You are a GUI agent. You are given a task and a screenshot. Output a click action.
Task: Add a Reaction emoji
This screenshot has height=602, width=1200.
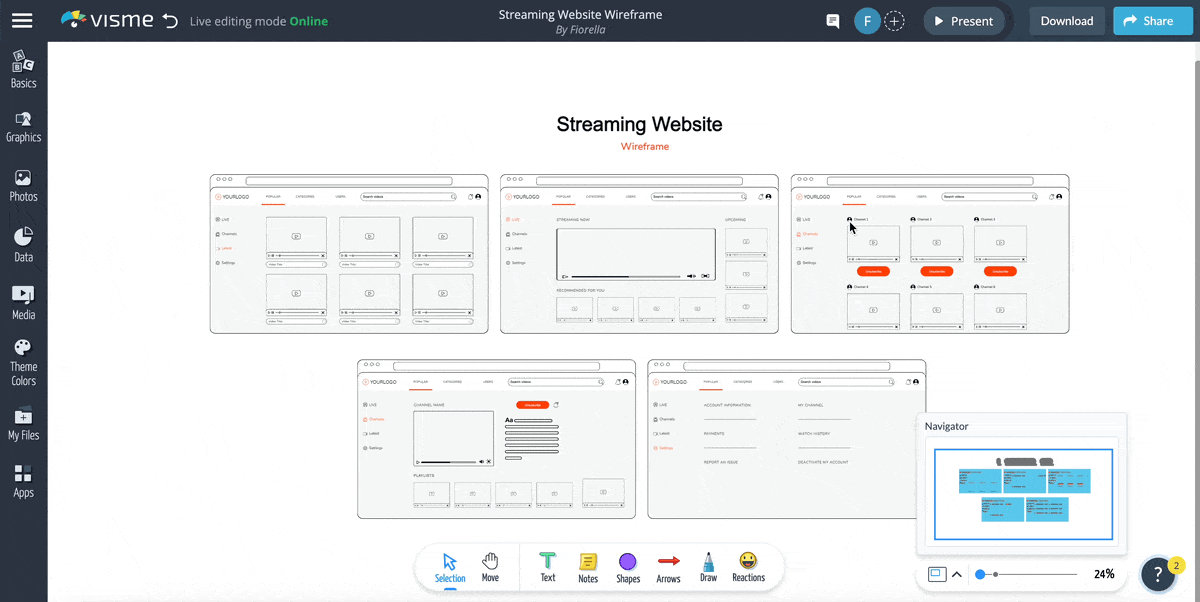(x=748, y=567)
